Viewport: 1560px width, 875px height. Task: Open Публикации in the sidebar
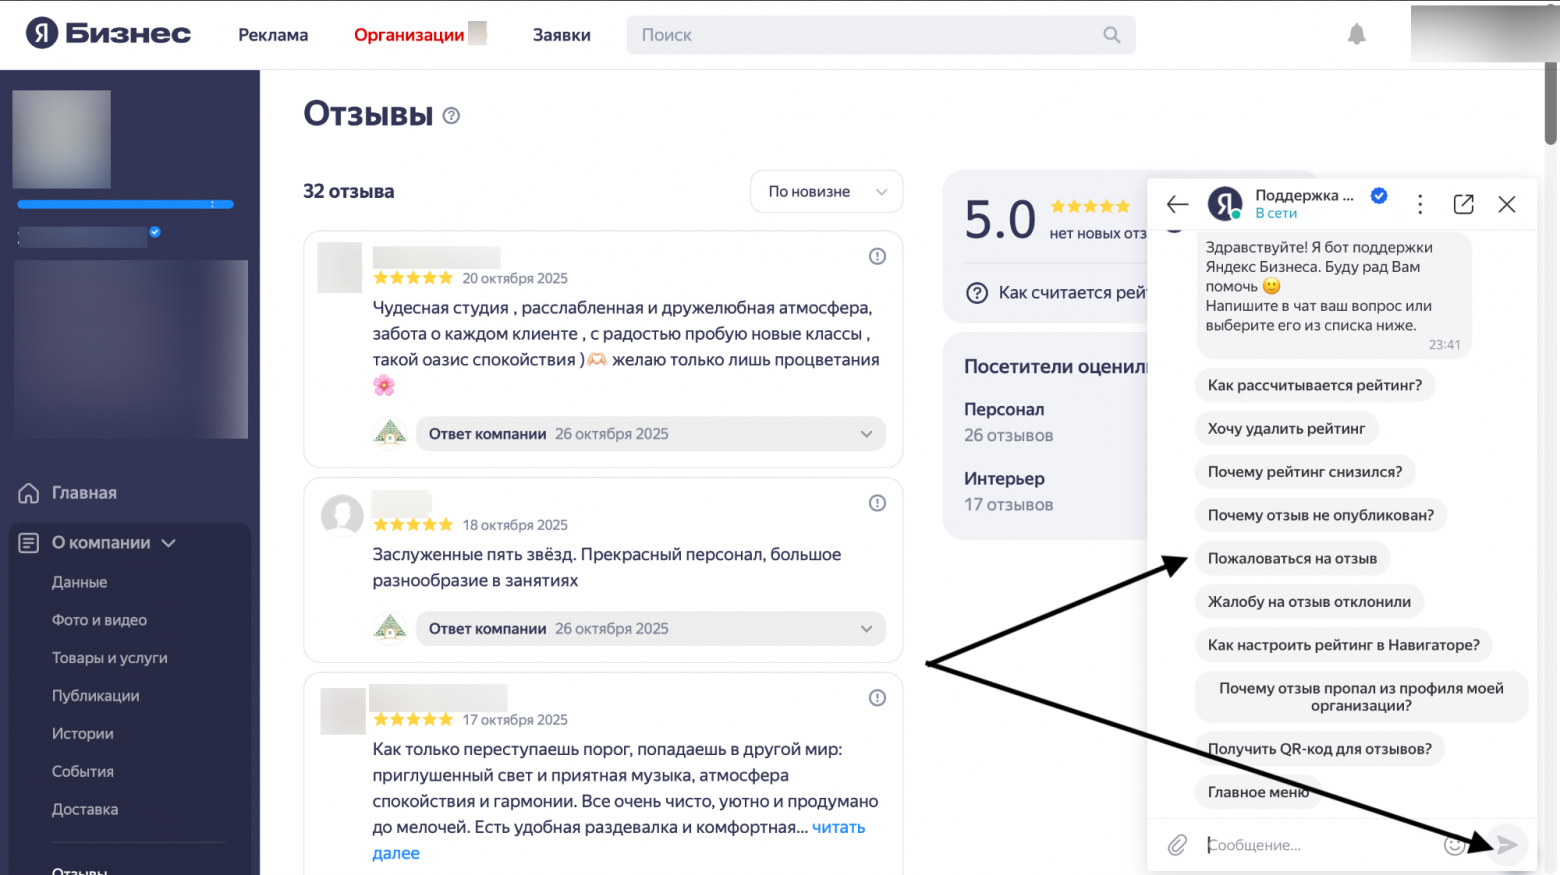[96, 696]
